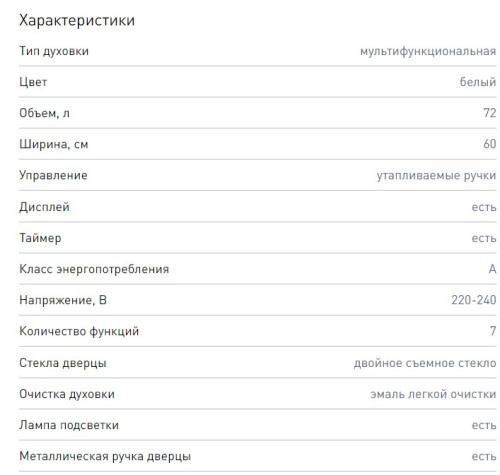500x475 pixels.
Task: Select the белый color value
Action: (478, 82)
